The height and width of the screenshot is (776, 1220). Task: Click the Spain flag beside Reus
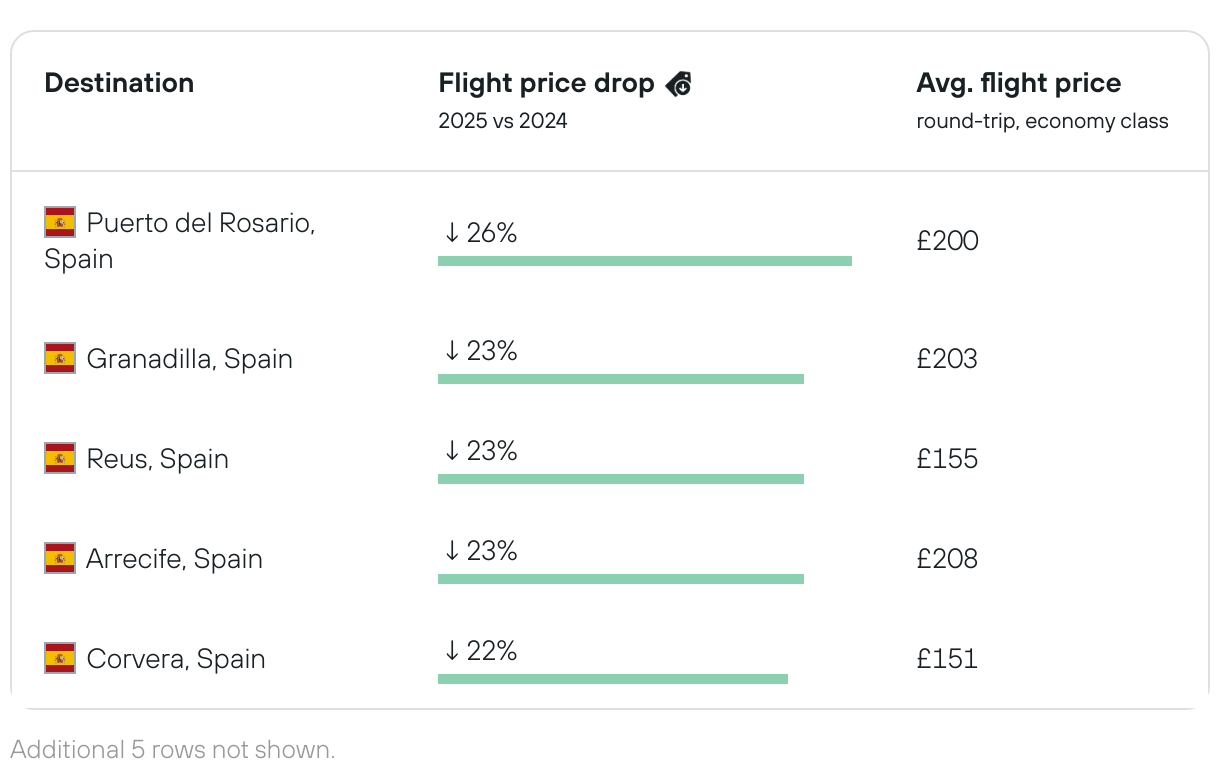point(60,458)
